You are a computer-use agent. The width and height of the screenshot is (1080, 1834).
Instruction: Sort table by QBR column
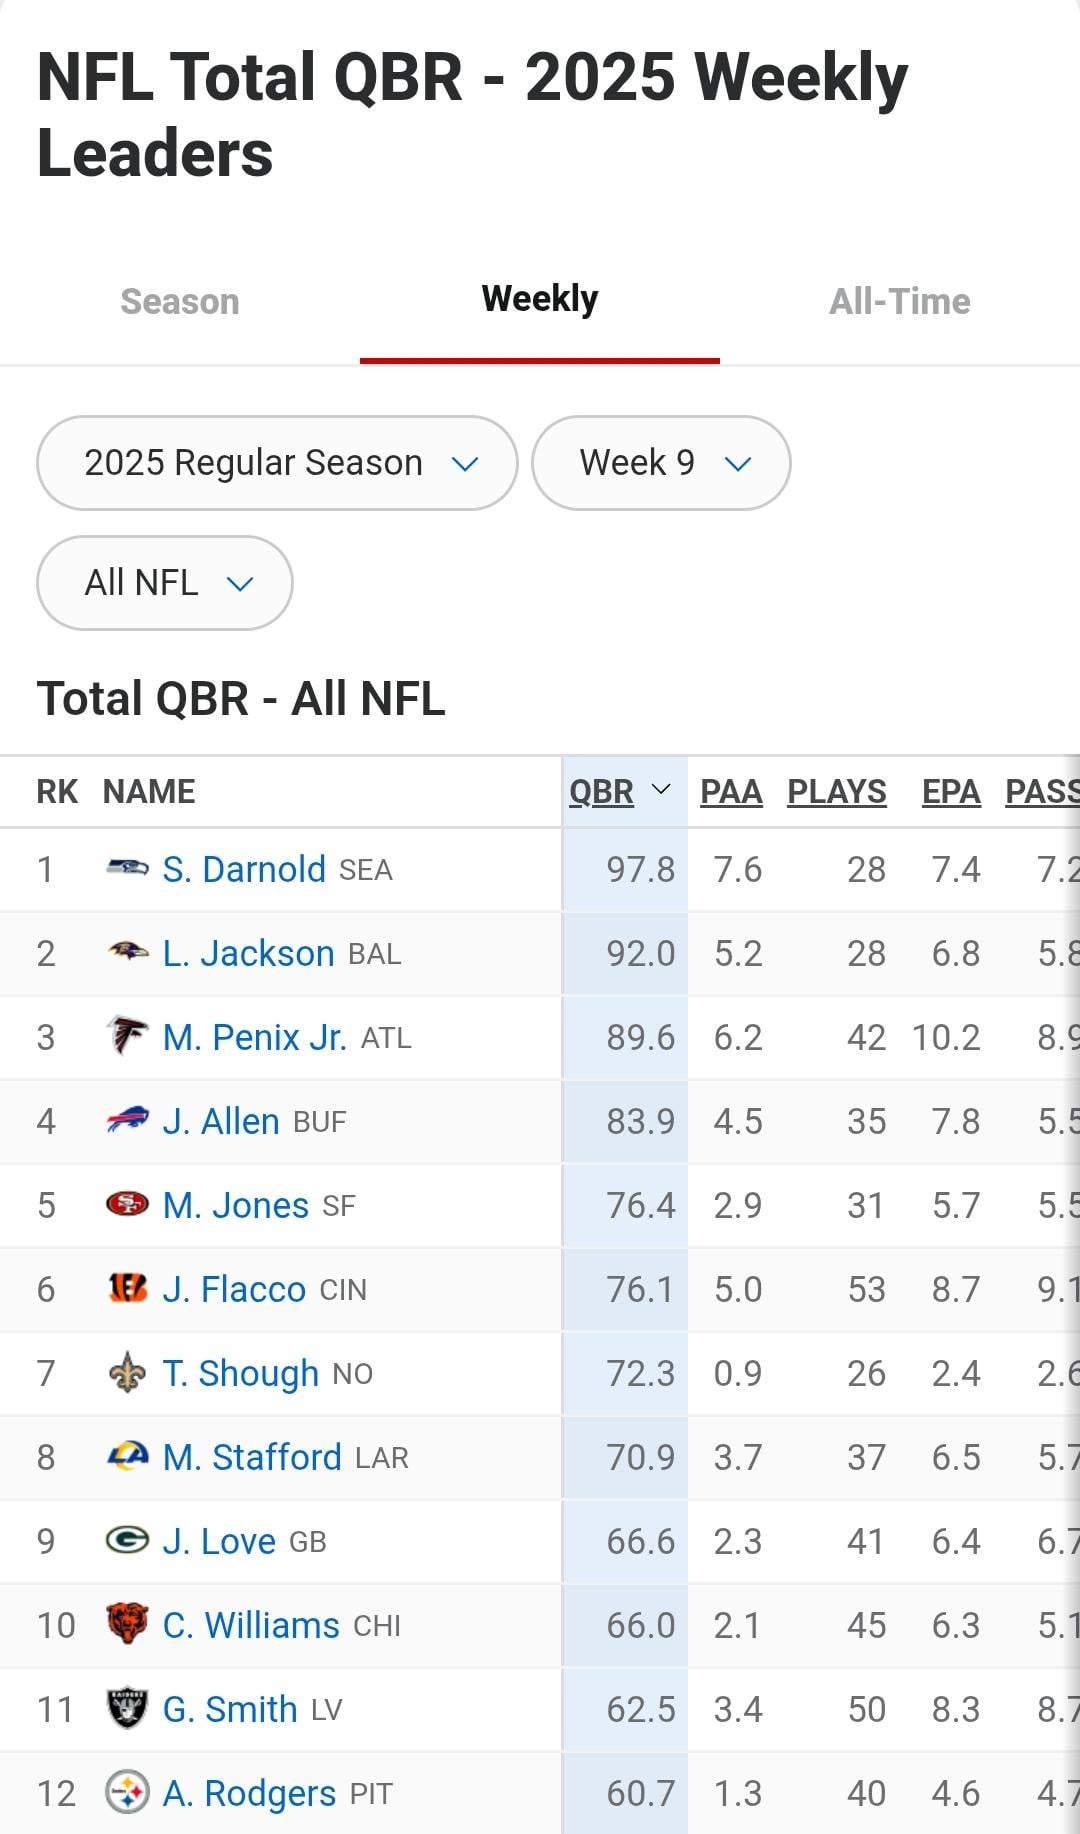602,791
